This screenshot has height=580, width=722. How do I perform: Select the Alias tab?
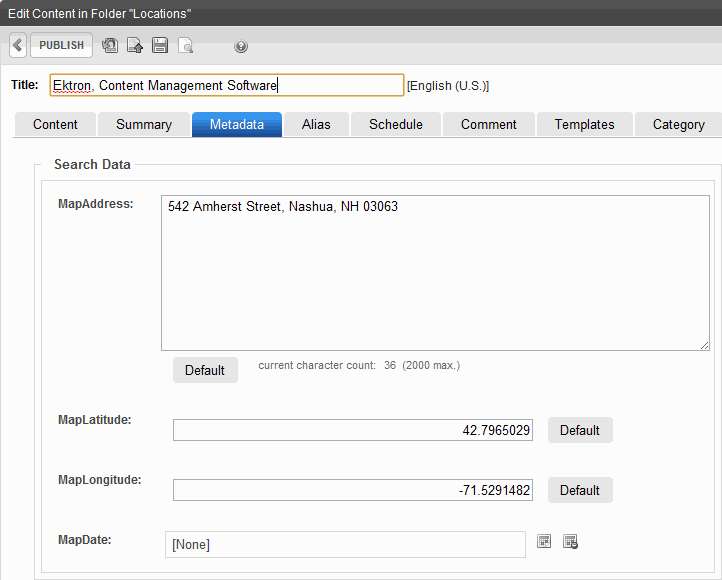click(x=316, y=124)
